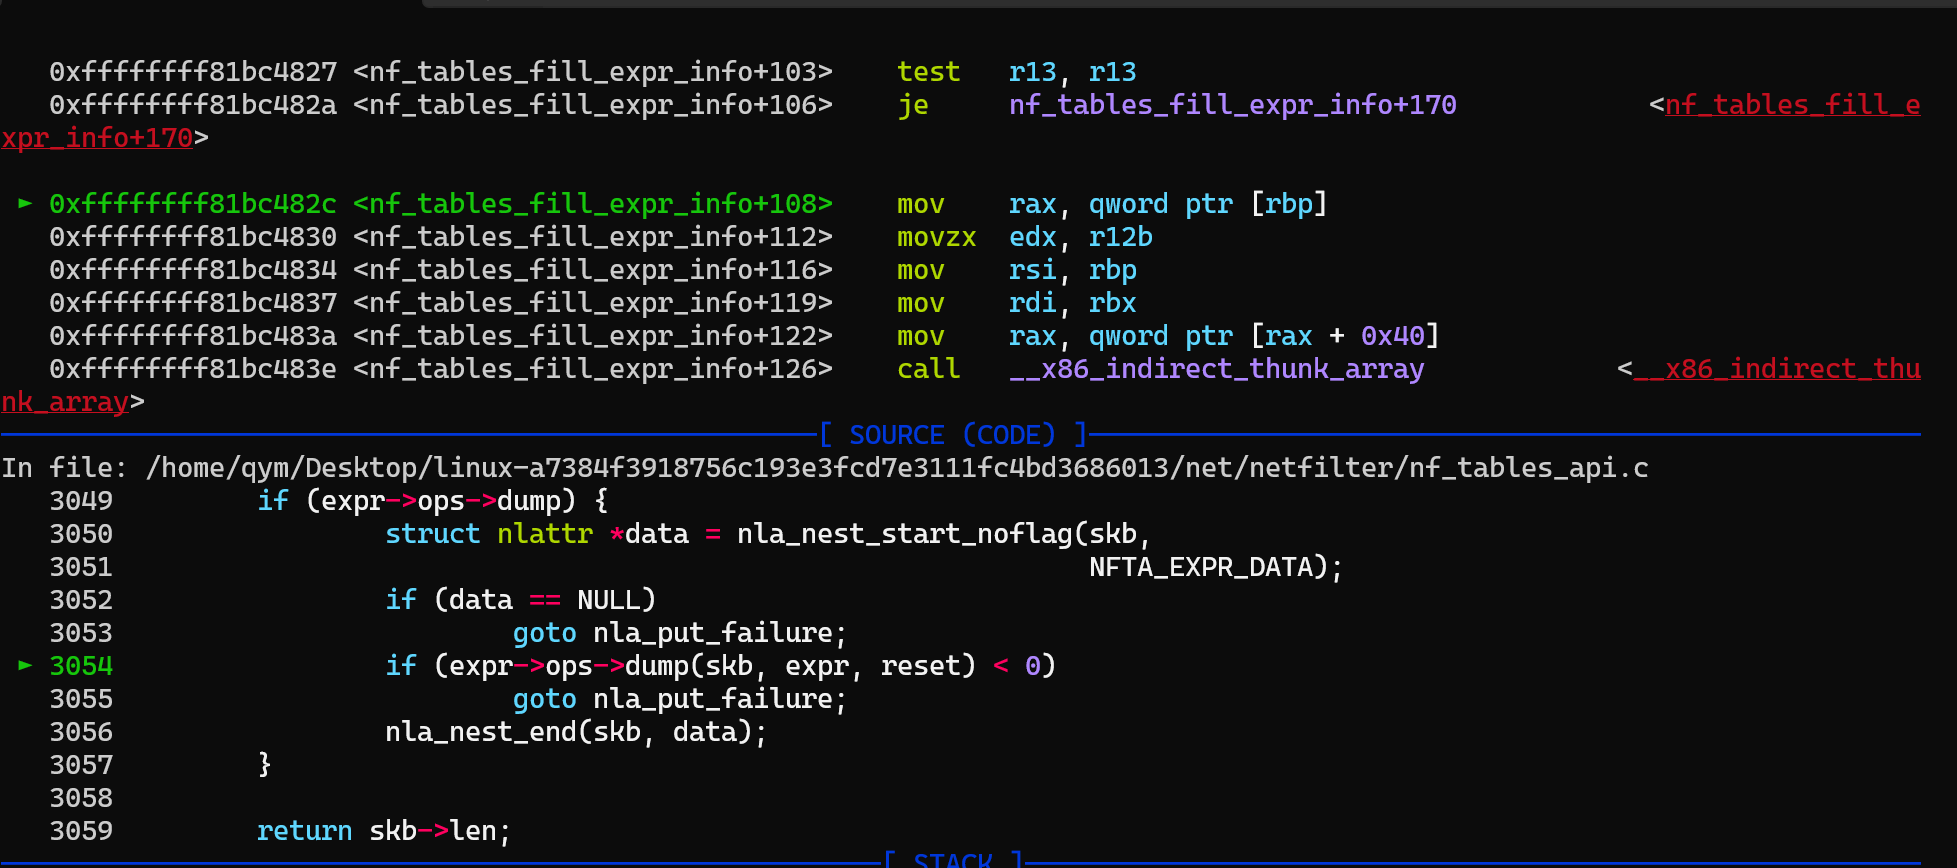1957x868 pixels.
Task: Click the green current-instruction arrow in disassembly
Action: (25, 204)
